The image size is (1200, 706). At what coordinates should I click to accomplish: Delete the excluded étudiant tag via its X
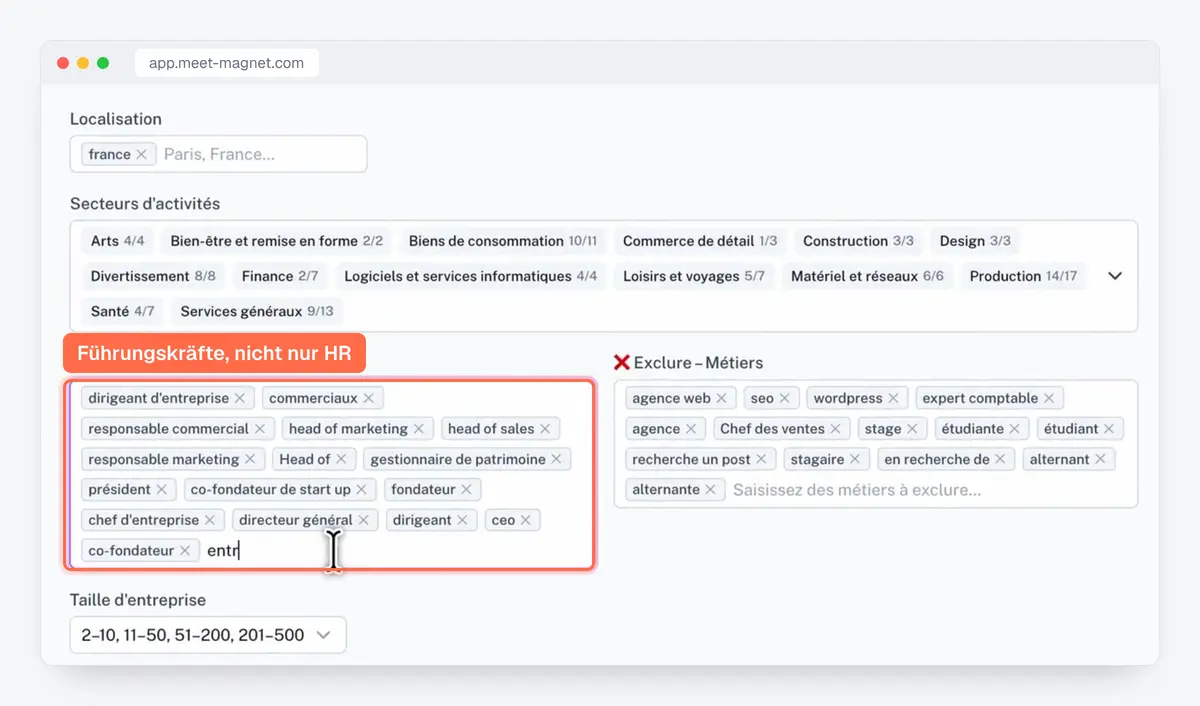pos(1109,429)
